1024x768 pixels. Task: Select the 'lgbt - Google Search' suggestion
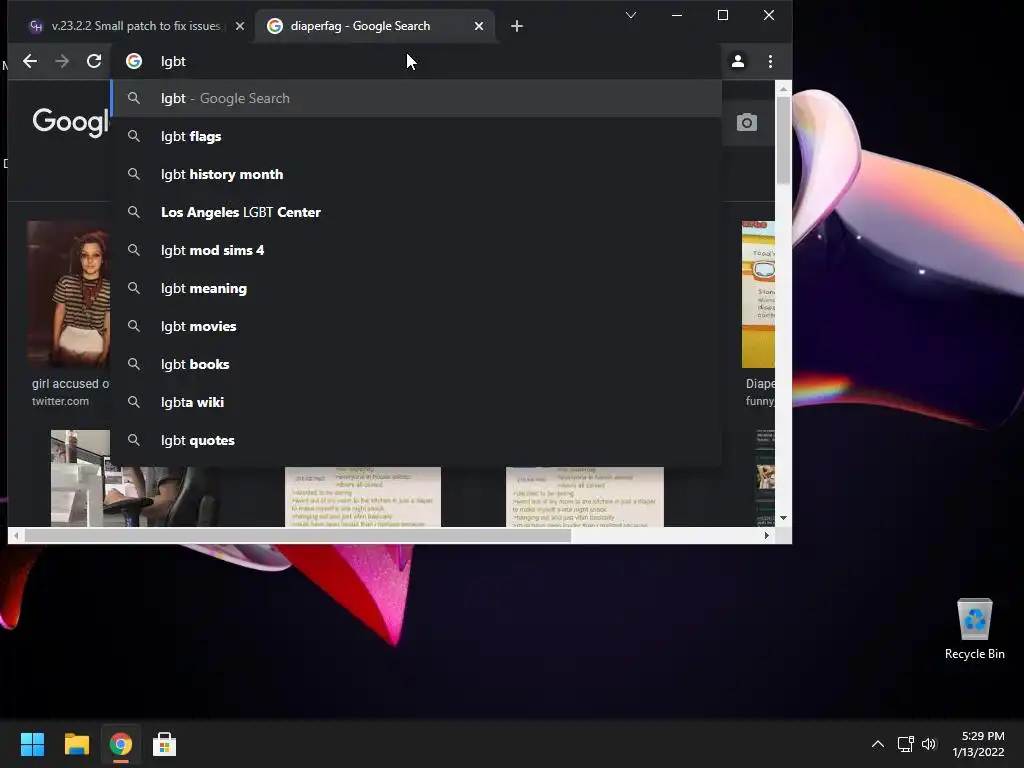pos(416,98)
